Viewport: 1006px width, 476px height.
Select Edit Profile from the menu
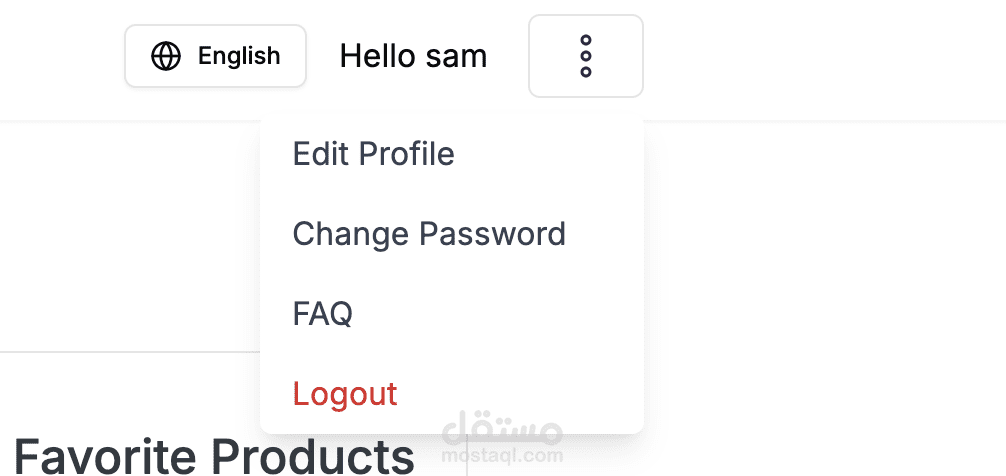click(452, 154)
